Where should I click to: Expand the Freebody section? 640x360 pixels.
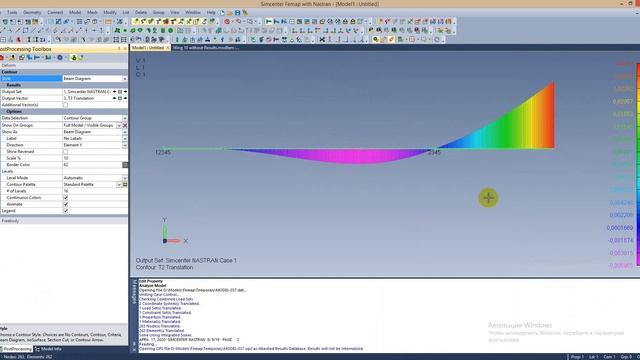(x=64, y=221)
